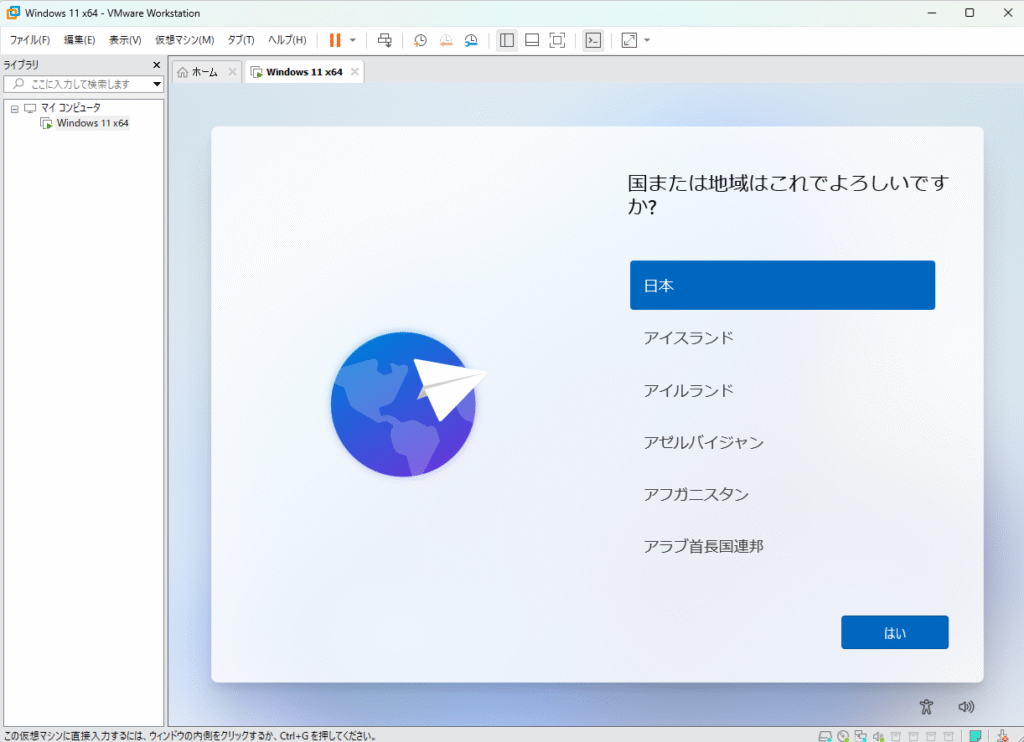1024x742 pixels.
Task: Open the library search filter dropdown arrow
Action: click(x=157, y=84)
